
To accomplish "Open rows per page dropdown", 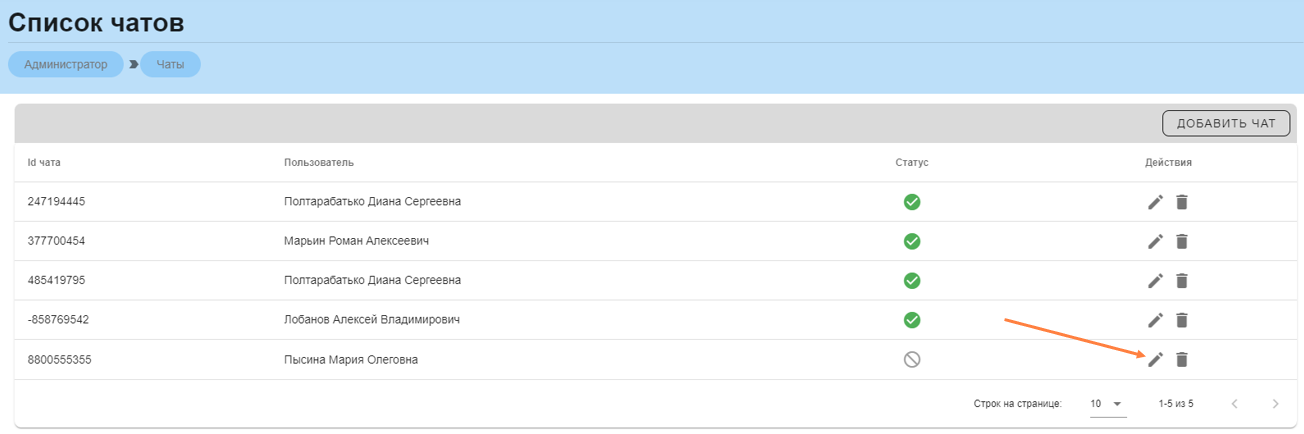I will pyautogui.click(x=1107, y=404).
